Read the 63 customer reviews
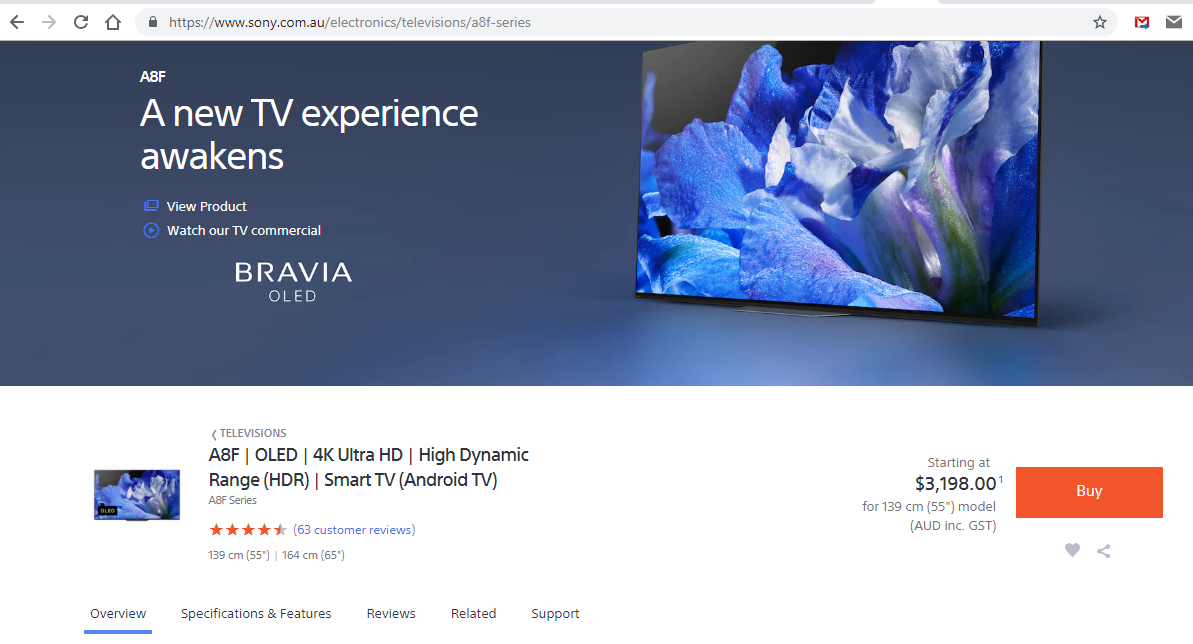The width and height of the screenshot is (1193, 644). pyautogui.click(x=354, y=530)
